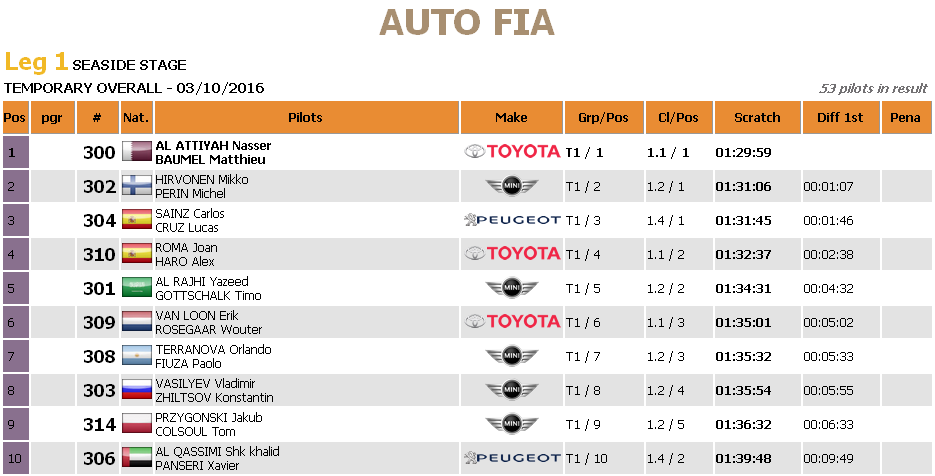Click the Mini logo for car 302

point(512,186)
